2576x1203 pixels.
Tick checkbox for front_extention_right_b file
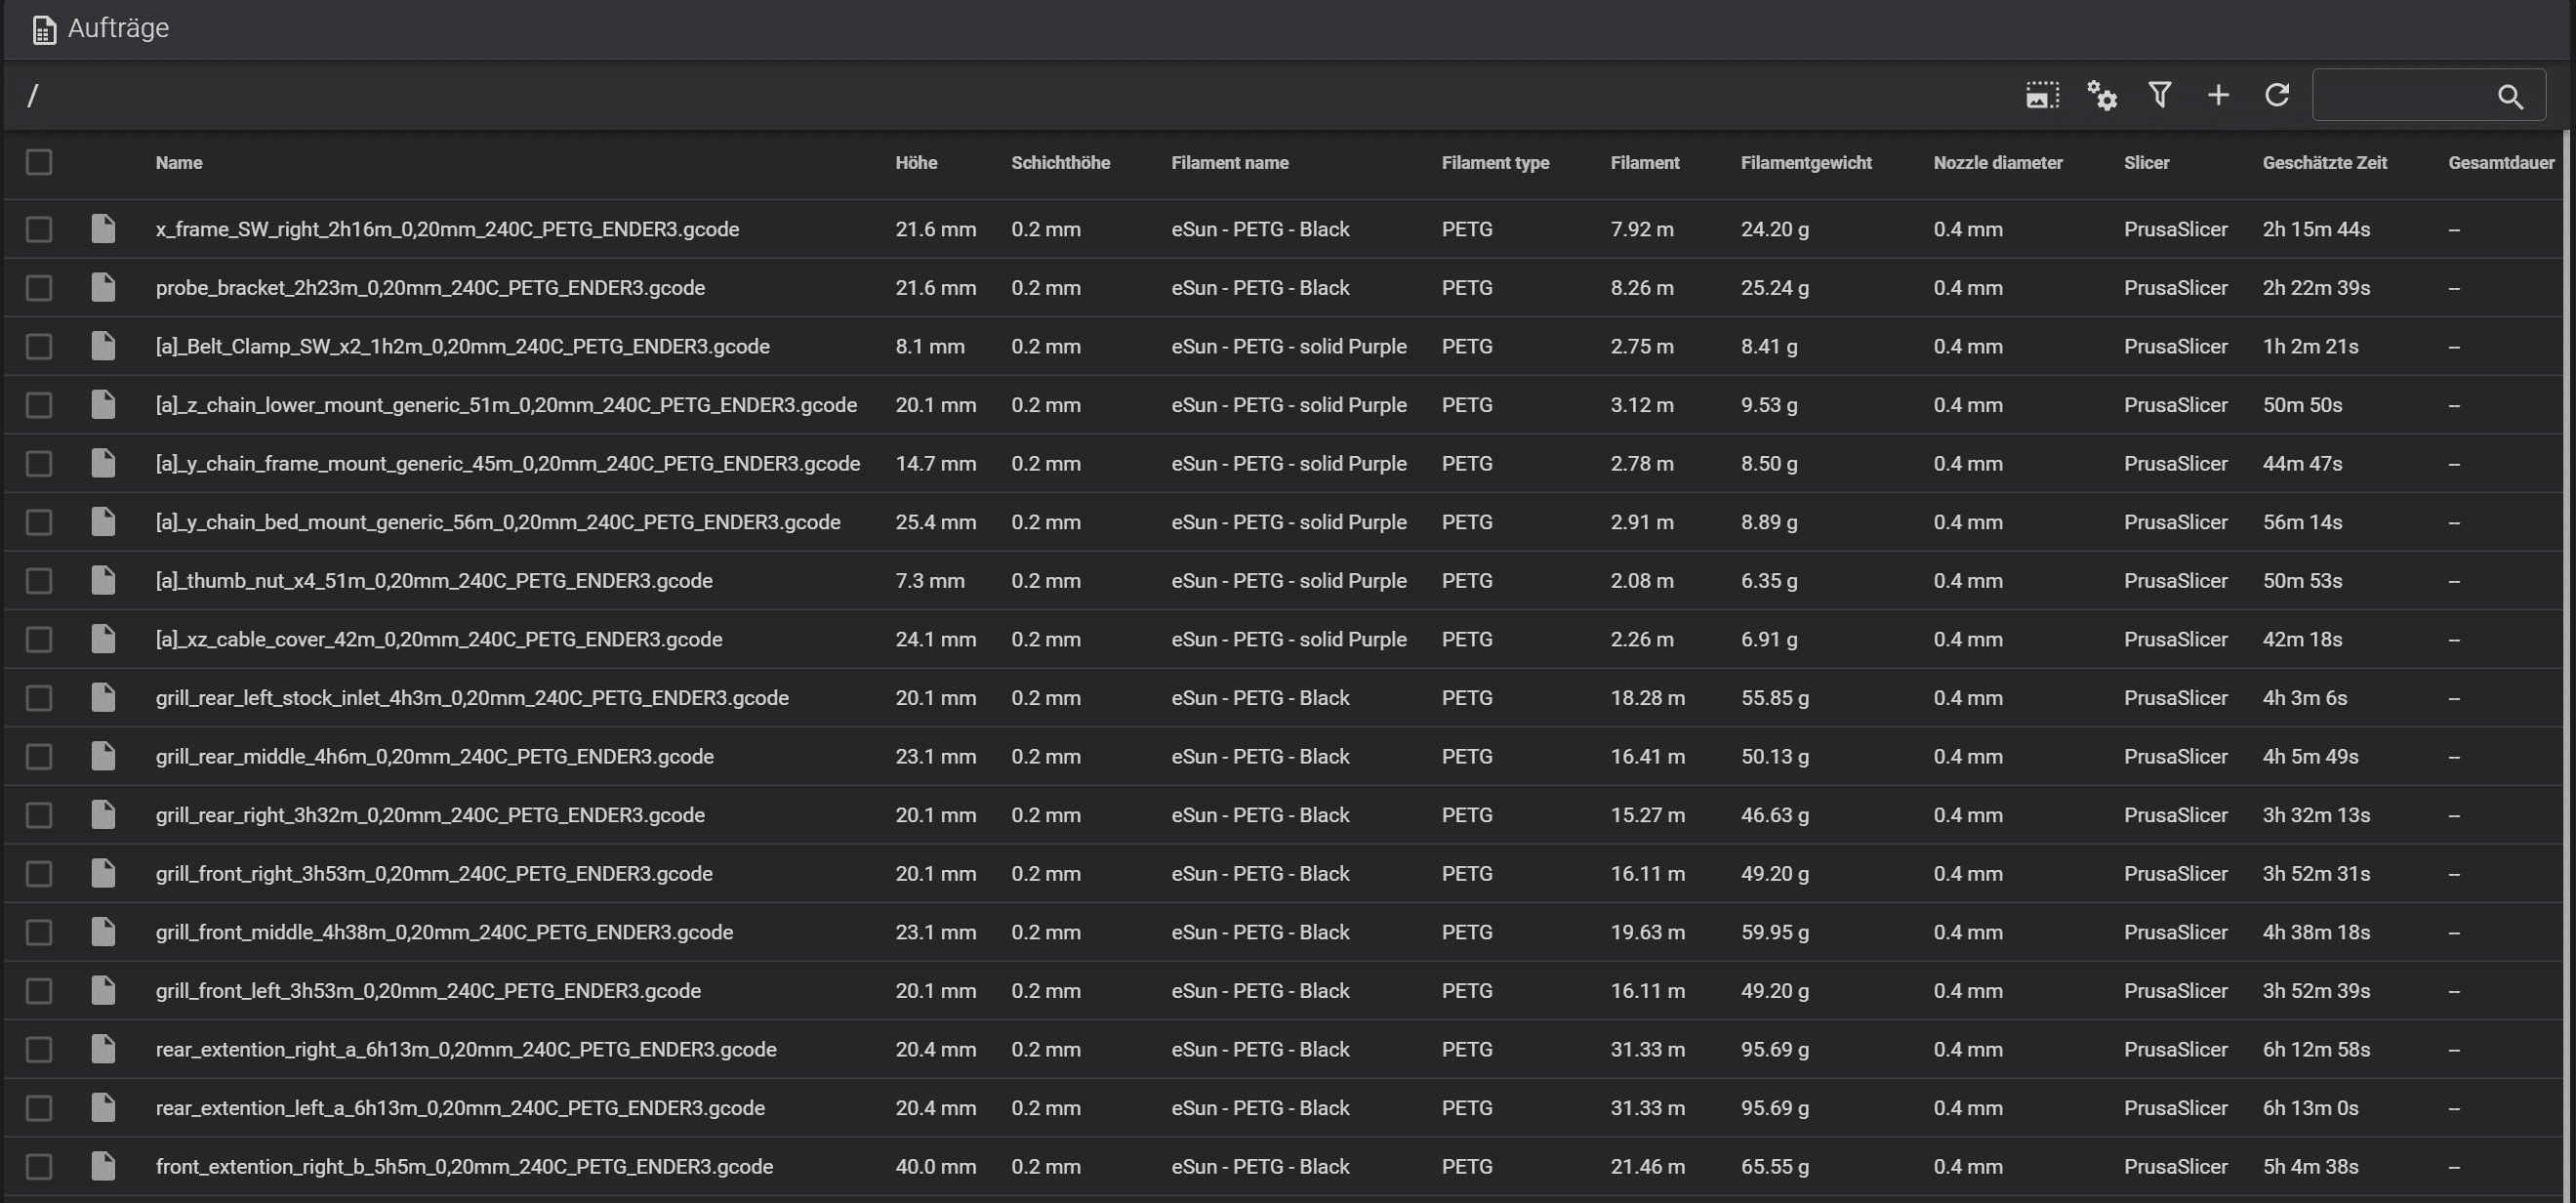click(39, 1167)
